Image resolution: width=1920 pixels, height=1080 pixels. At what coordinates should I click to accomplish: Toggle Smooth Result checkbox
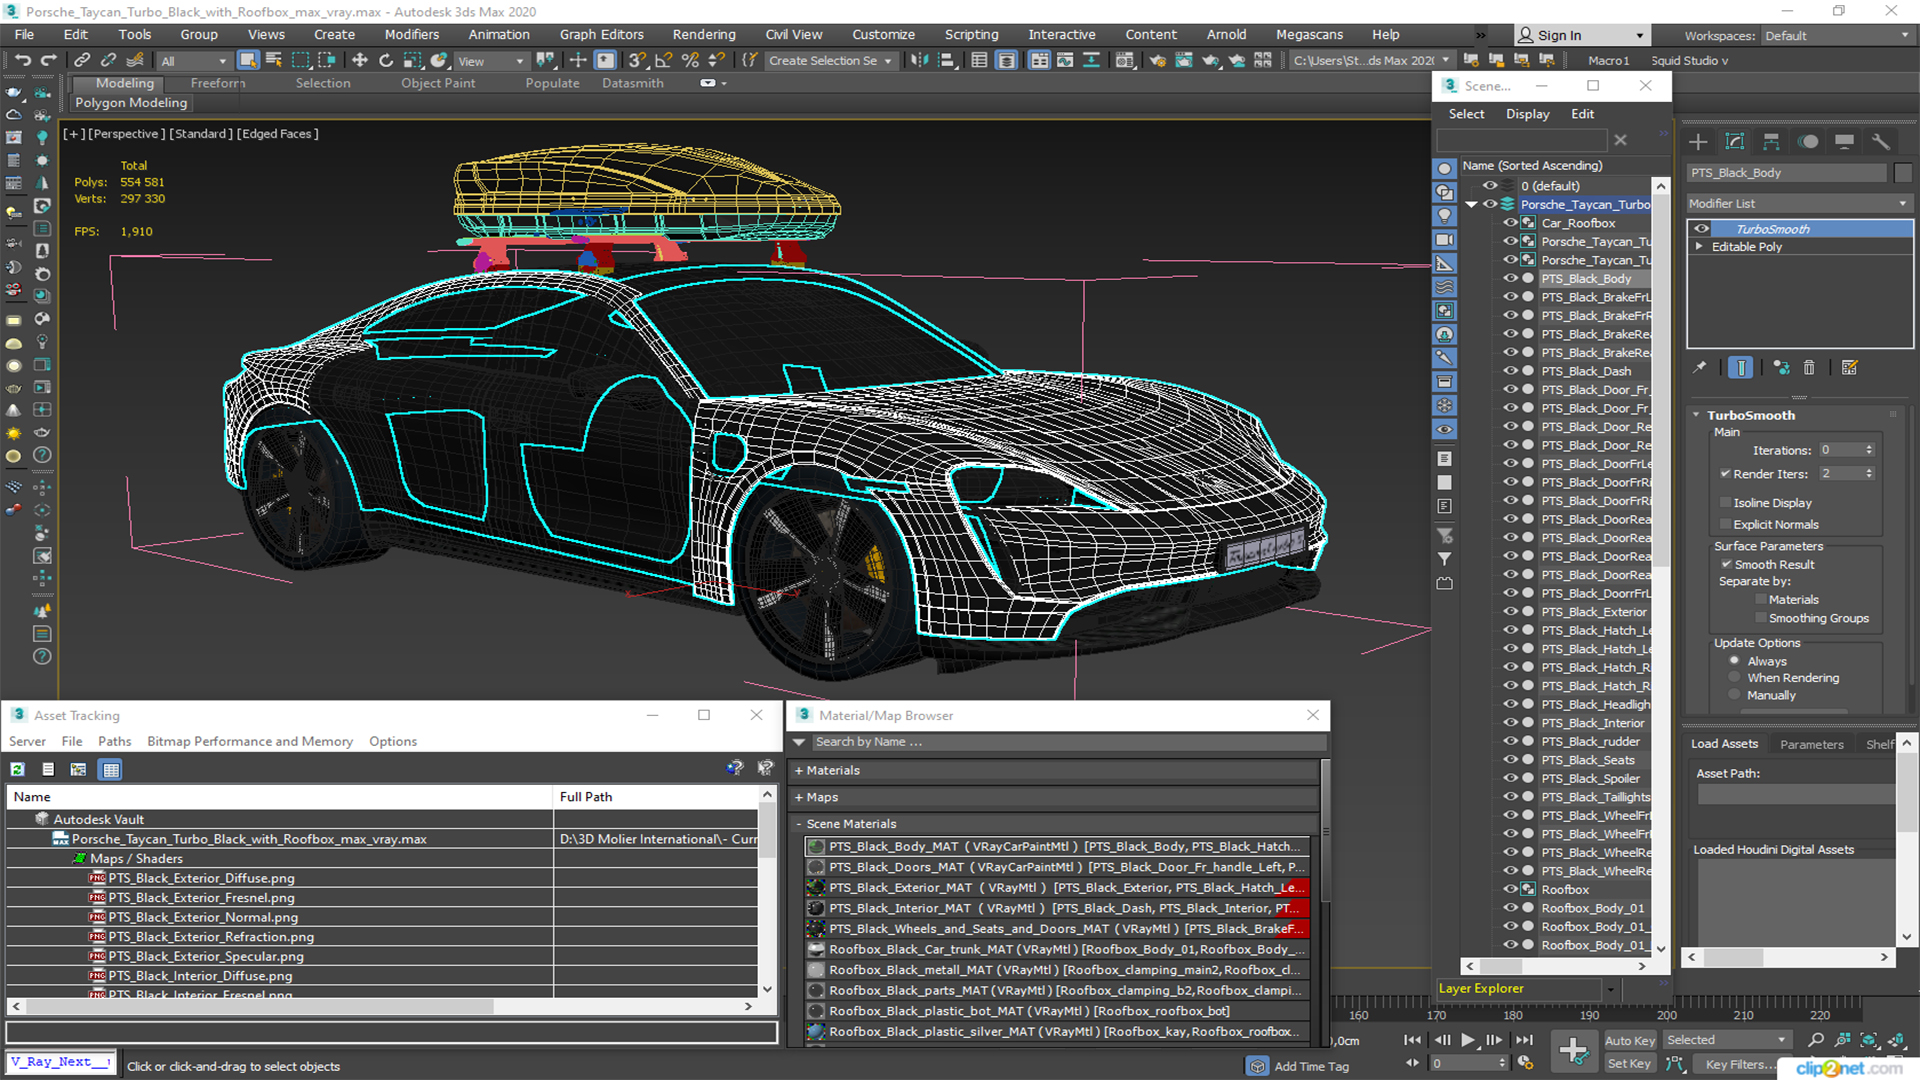pos(1726,564)
